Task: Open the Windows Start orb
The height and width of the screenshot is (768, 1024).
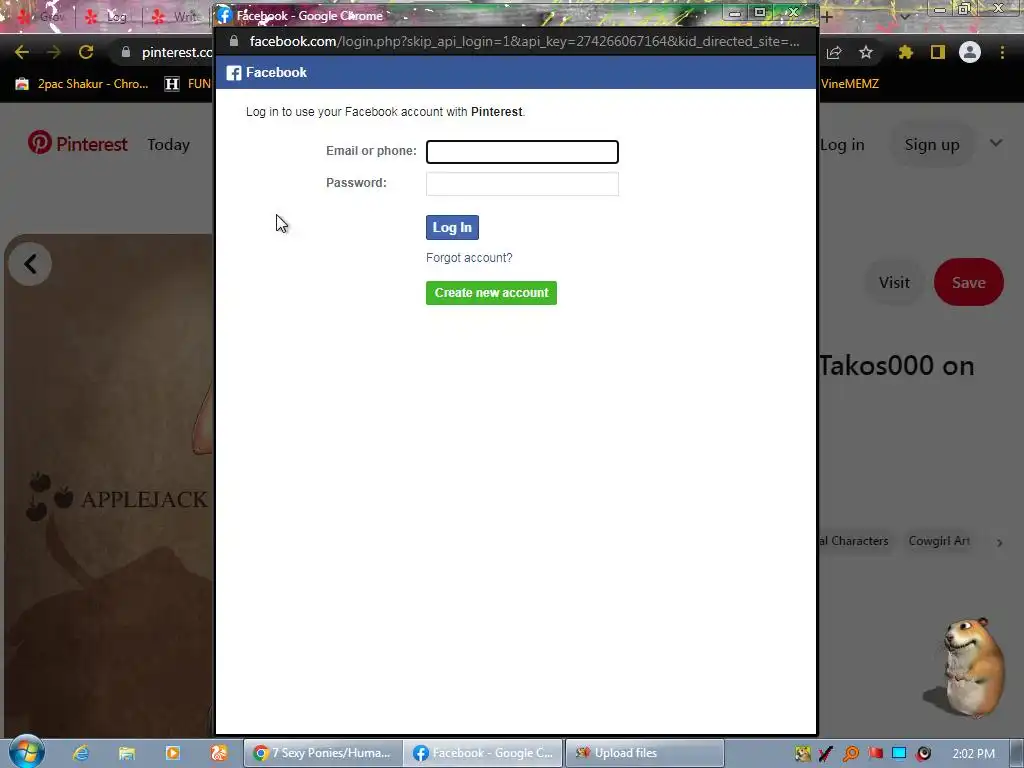Action: pyautogui.click(x=27, y=752)
